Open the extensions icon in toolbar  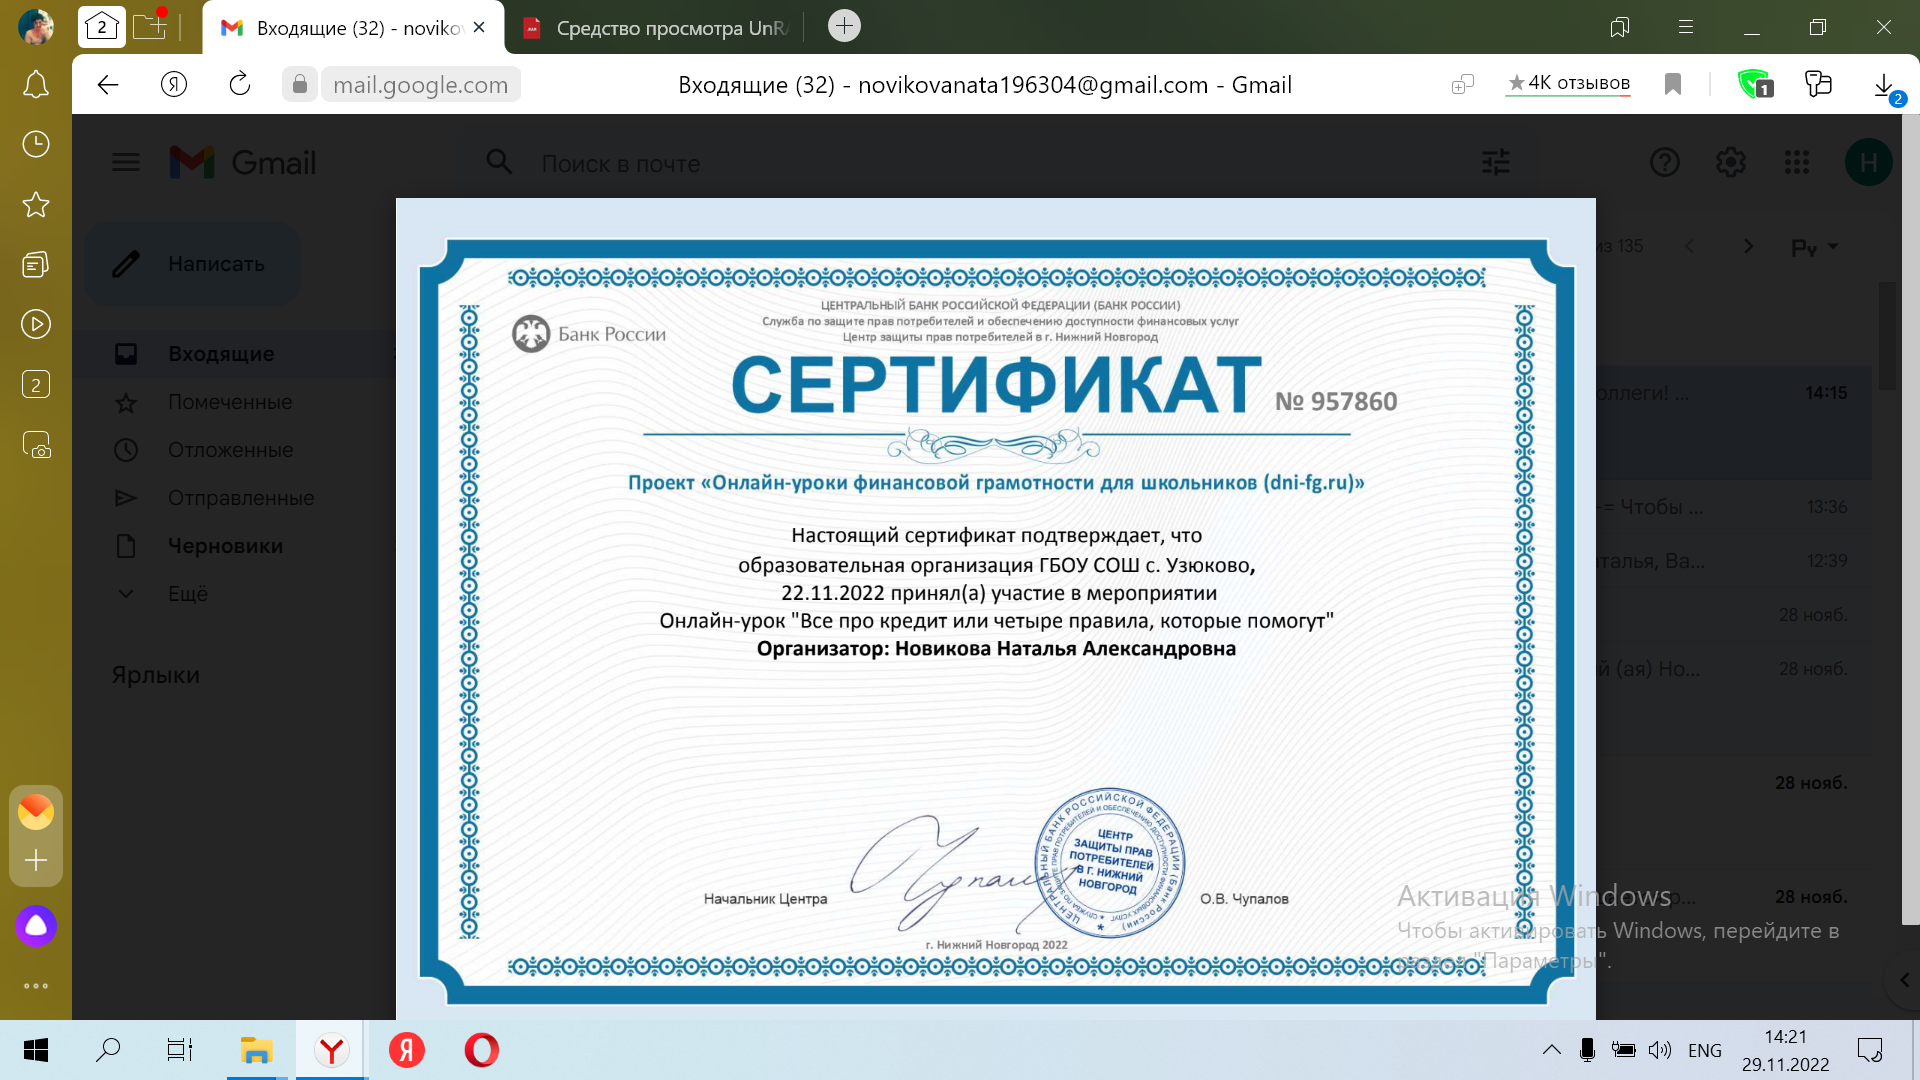click(x=1818, y=84)
